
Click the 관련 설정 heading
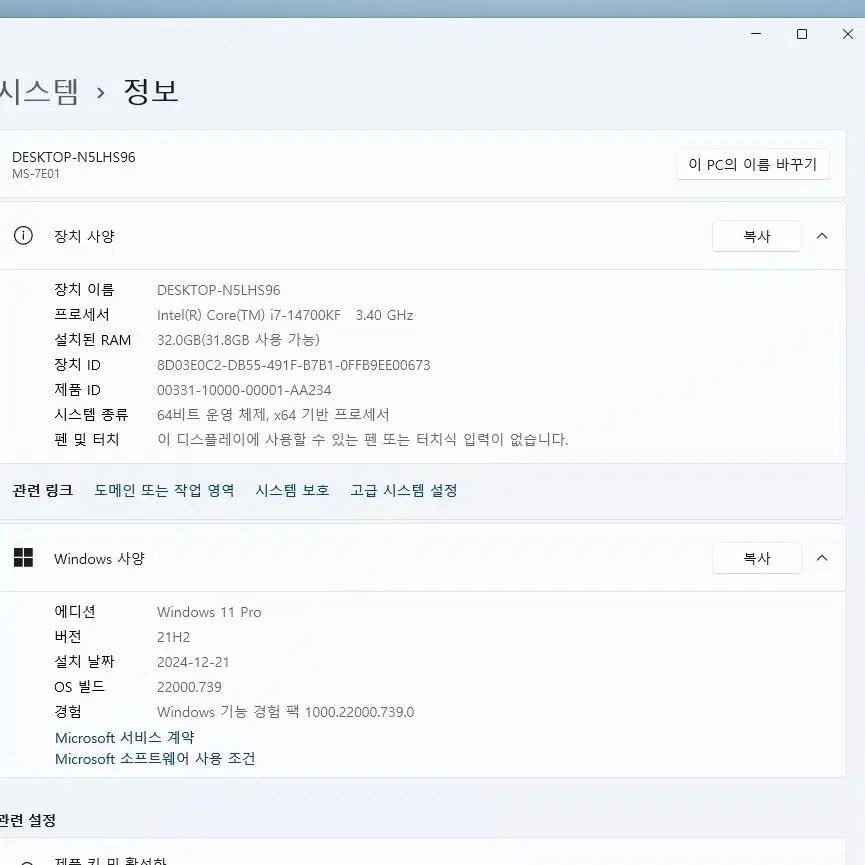[28, 820]
